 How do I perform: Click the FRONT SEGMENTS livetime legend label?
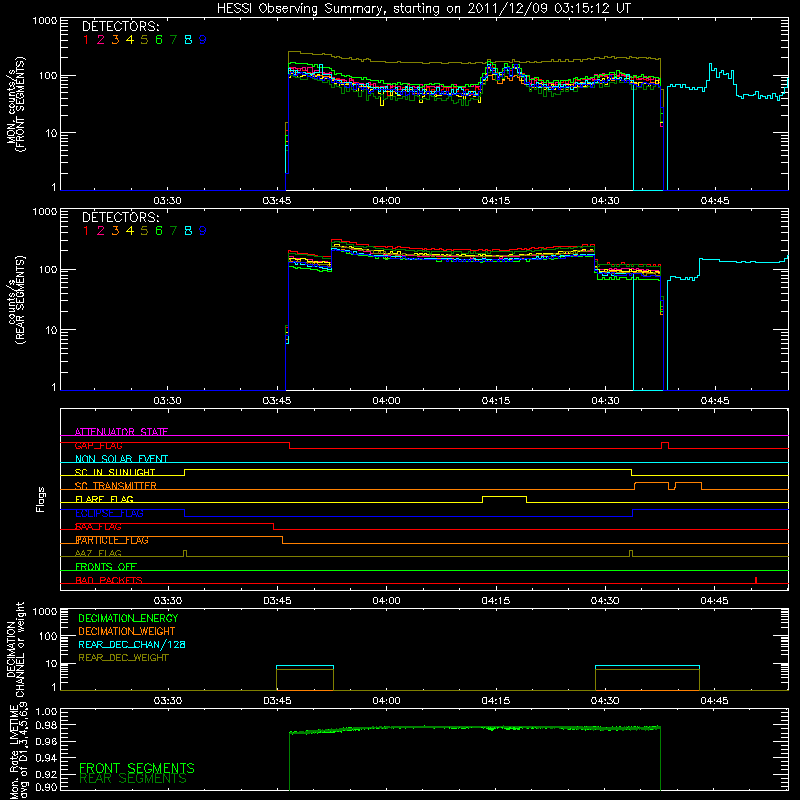click(137, 768)
